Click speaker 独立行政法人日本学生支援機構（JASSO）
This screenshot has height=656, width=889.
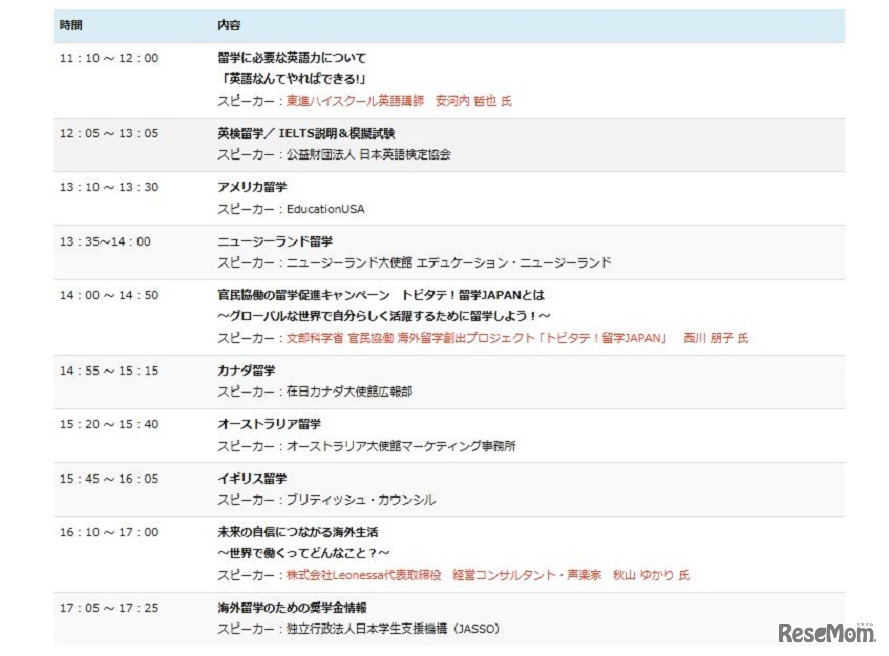point(393,629)
